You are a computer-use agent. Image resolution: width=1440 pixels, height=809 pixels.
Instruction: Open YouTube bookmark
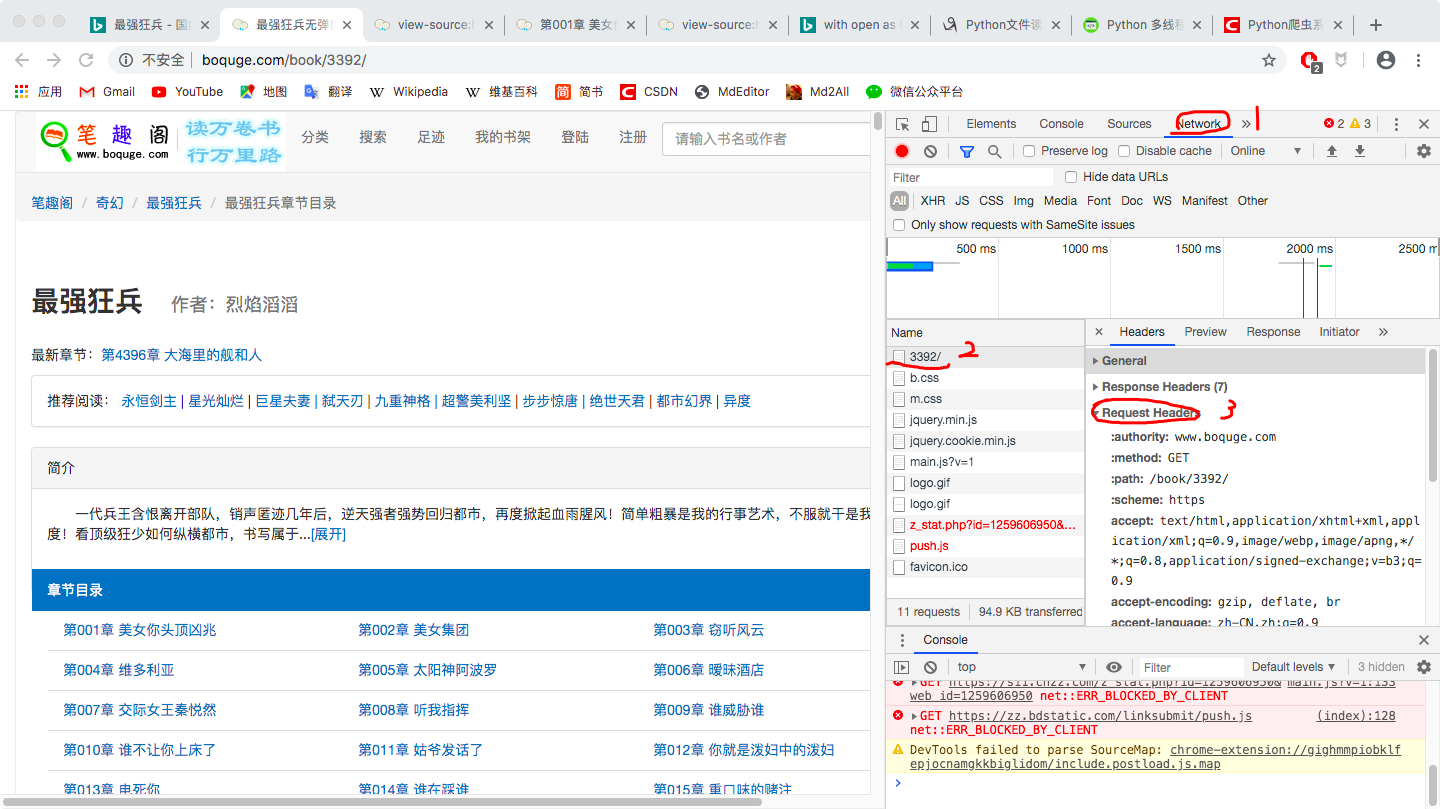187,91
